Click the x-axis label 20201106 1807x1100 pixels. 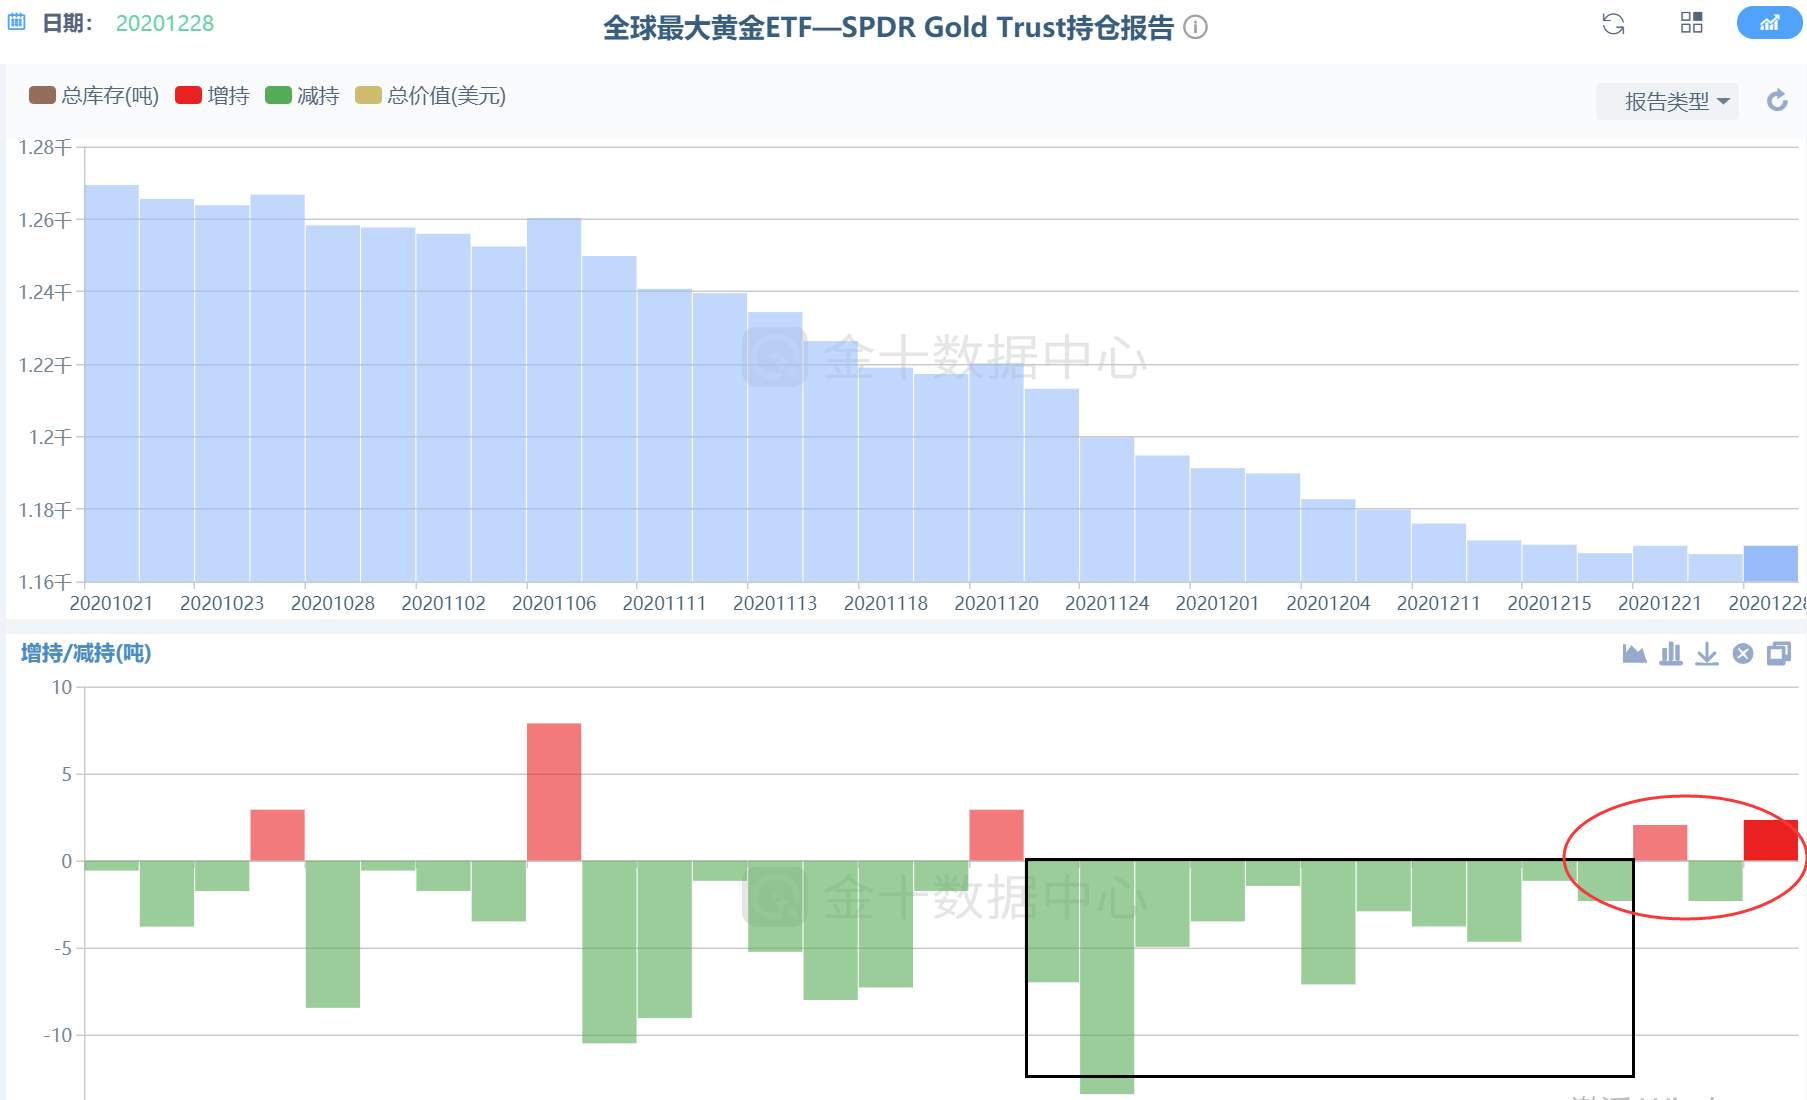pyautogui.click(x=554, y=603)
